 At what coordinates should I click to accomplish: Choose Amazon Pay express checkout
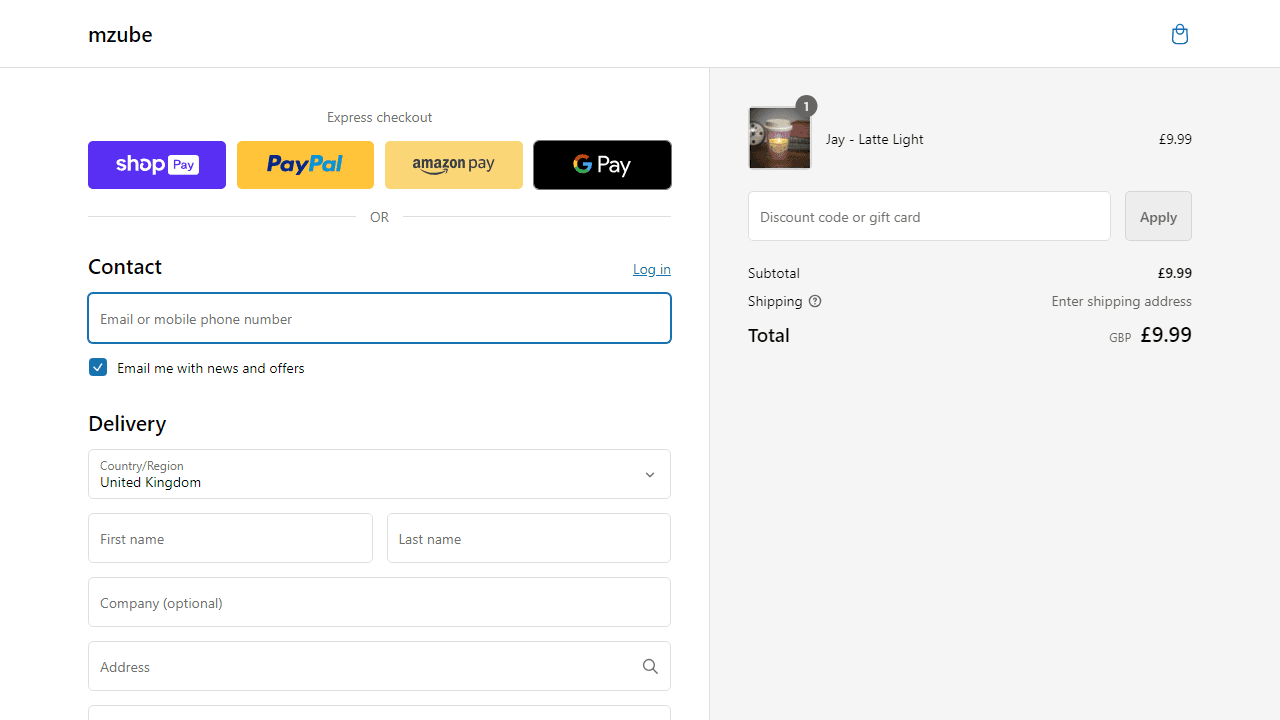point(454,165)
